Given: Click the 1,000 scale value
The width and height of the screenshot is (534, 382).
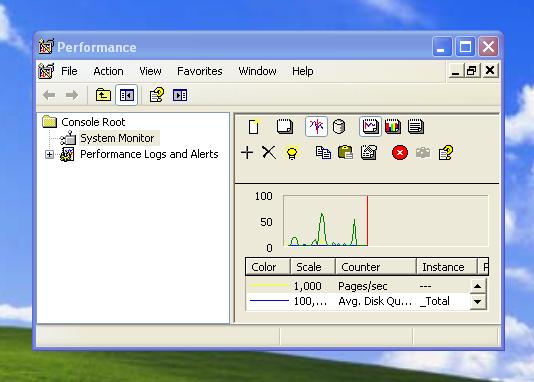Looking at the screenshot, I should click(308, 286).
